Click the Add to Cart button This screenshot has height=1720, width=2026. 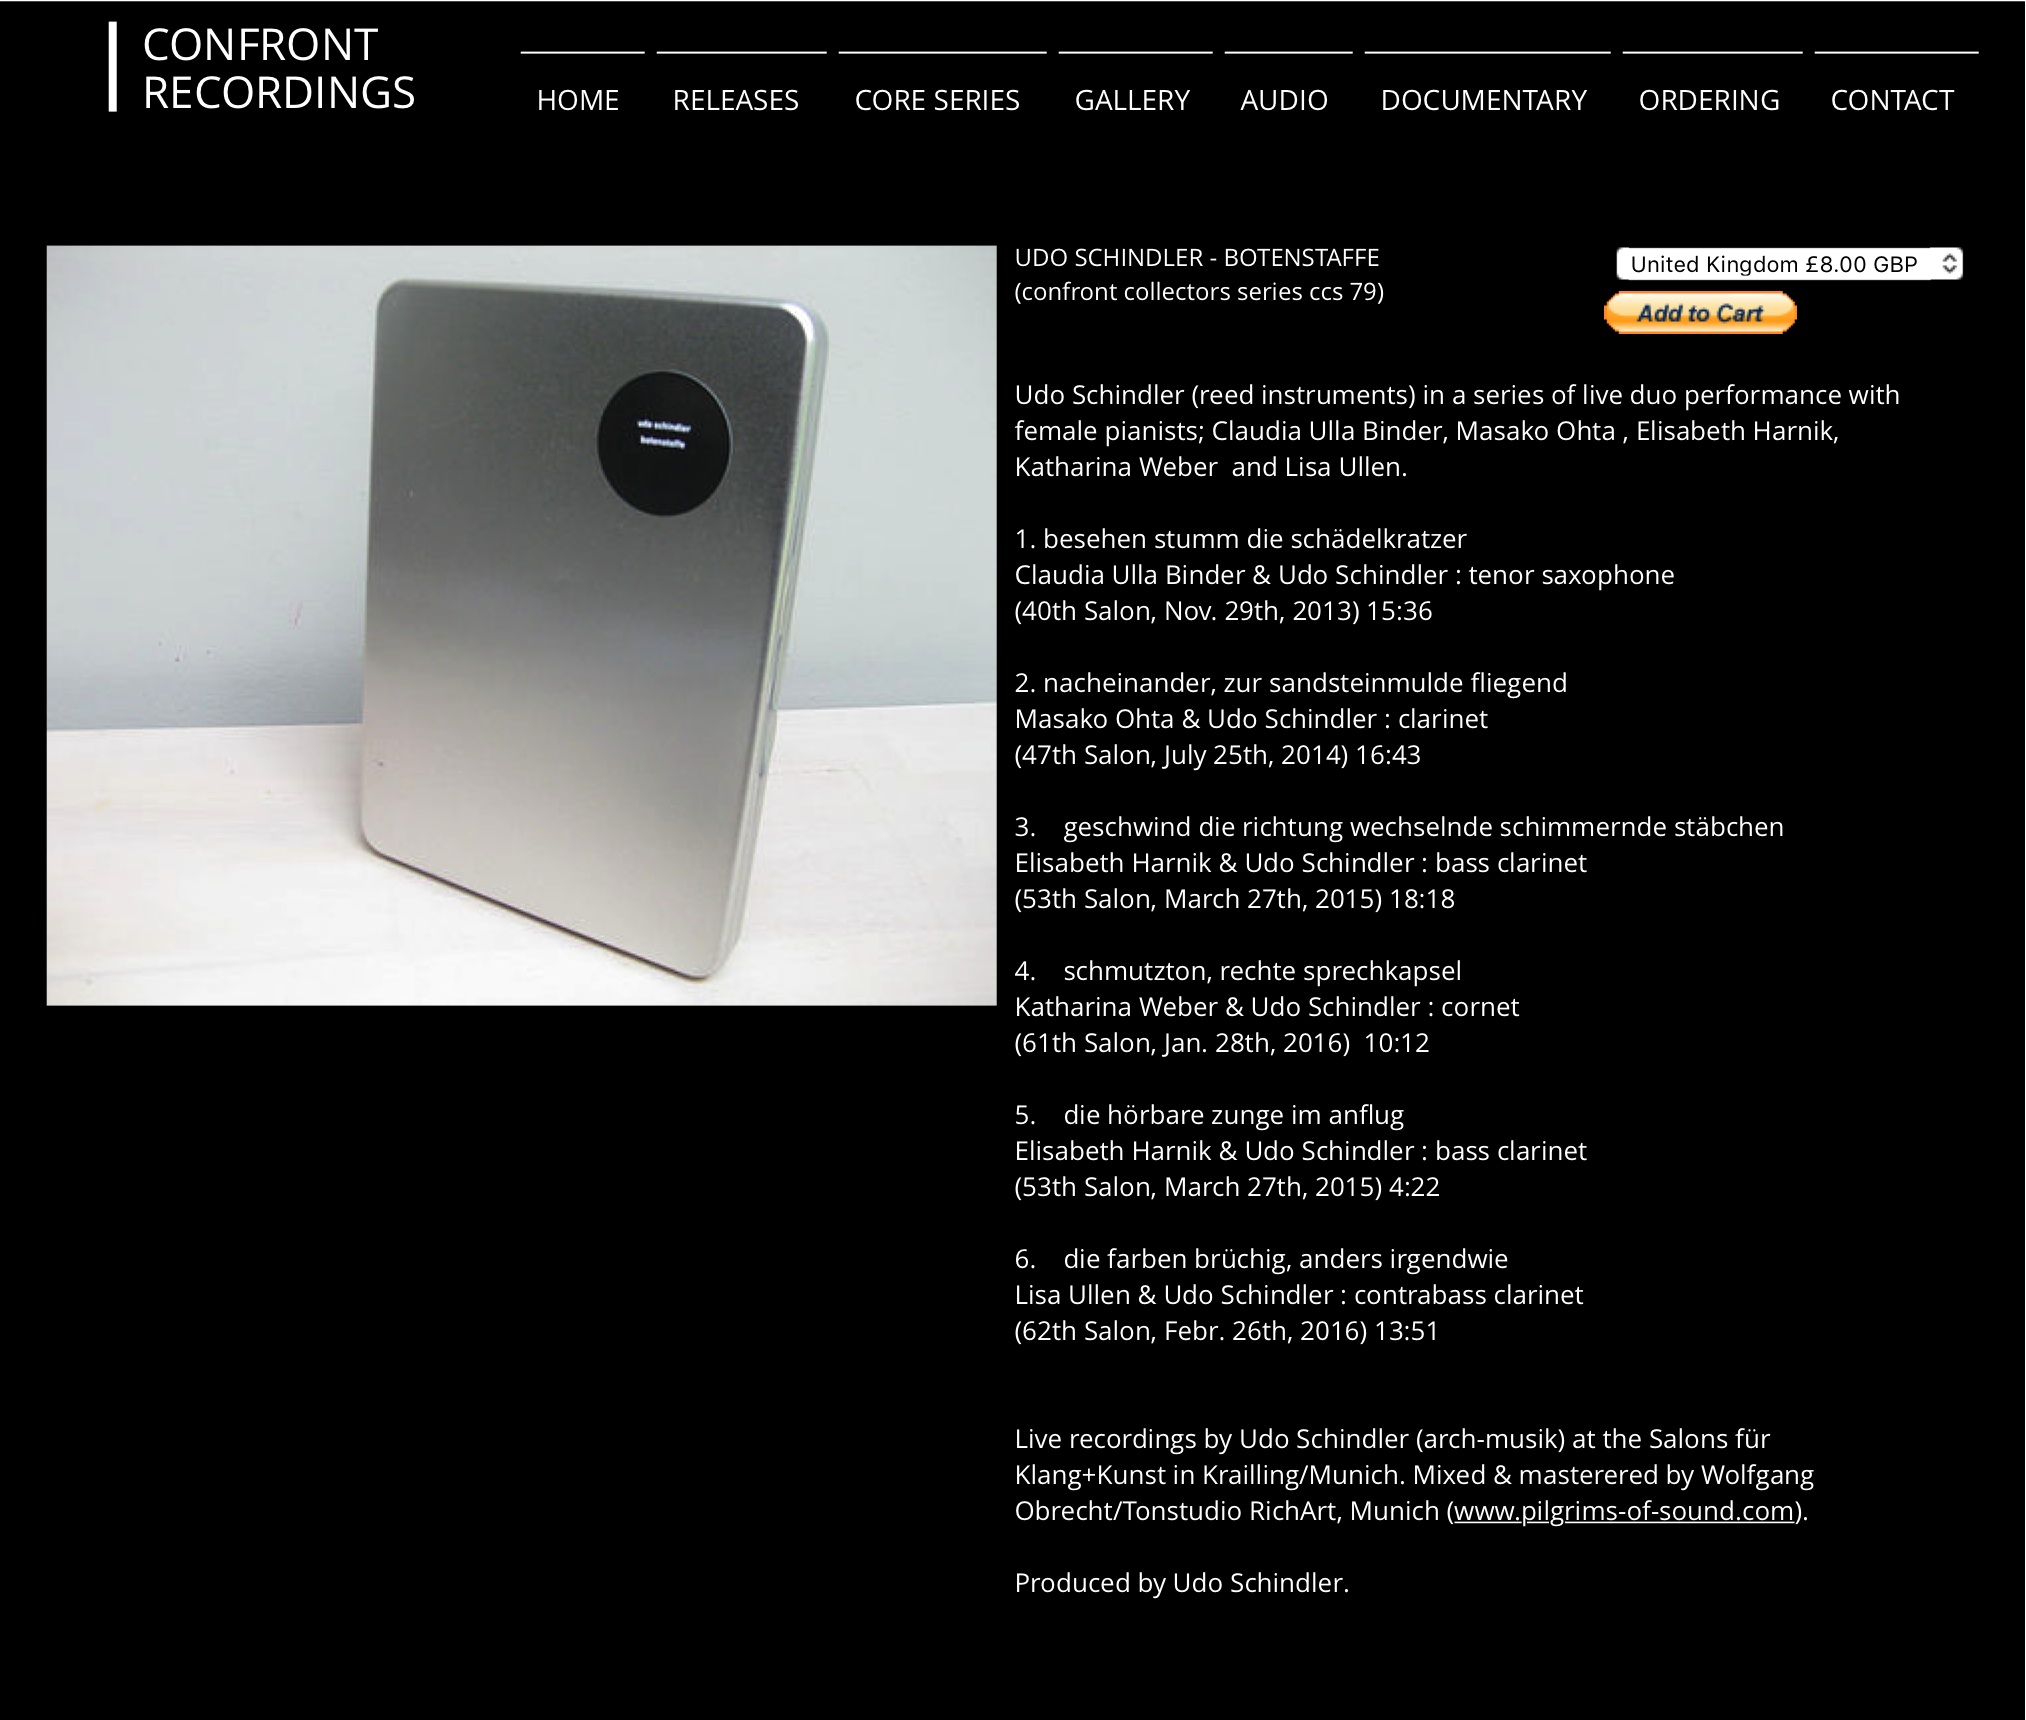[x=1700, y=313]
